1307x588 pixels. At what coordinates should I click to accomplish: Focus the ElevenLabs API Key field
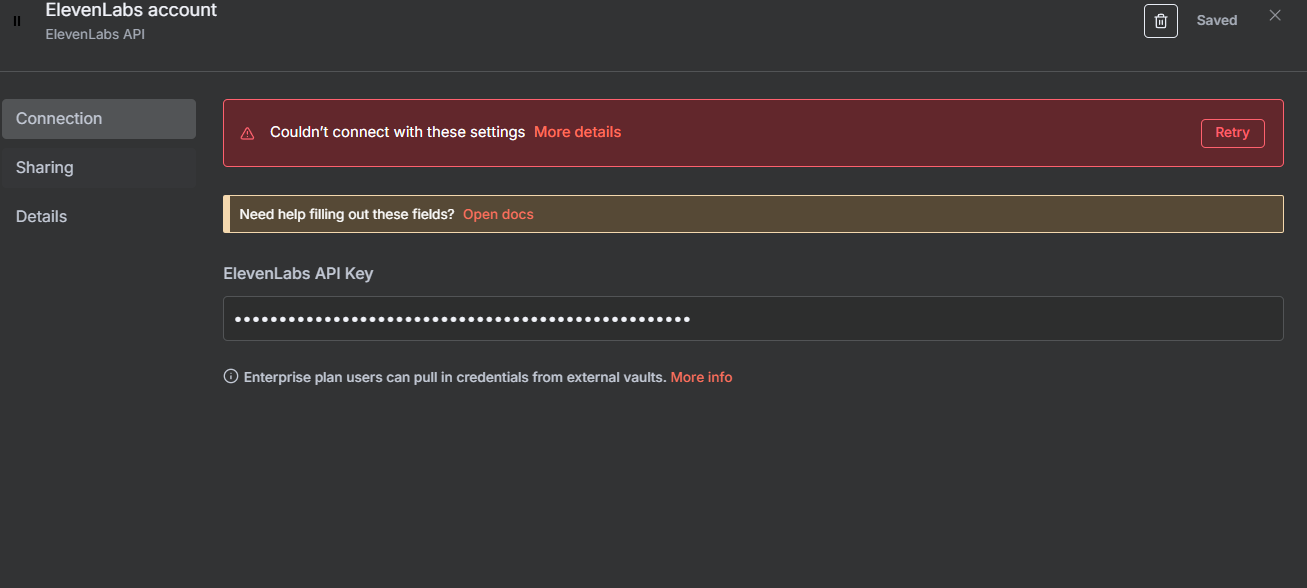(x=753, y=318)
